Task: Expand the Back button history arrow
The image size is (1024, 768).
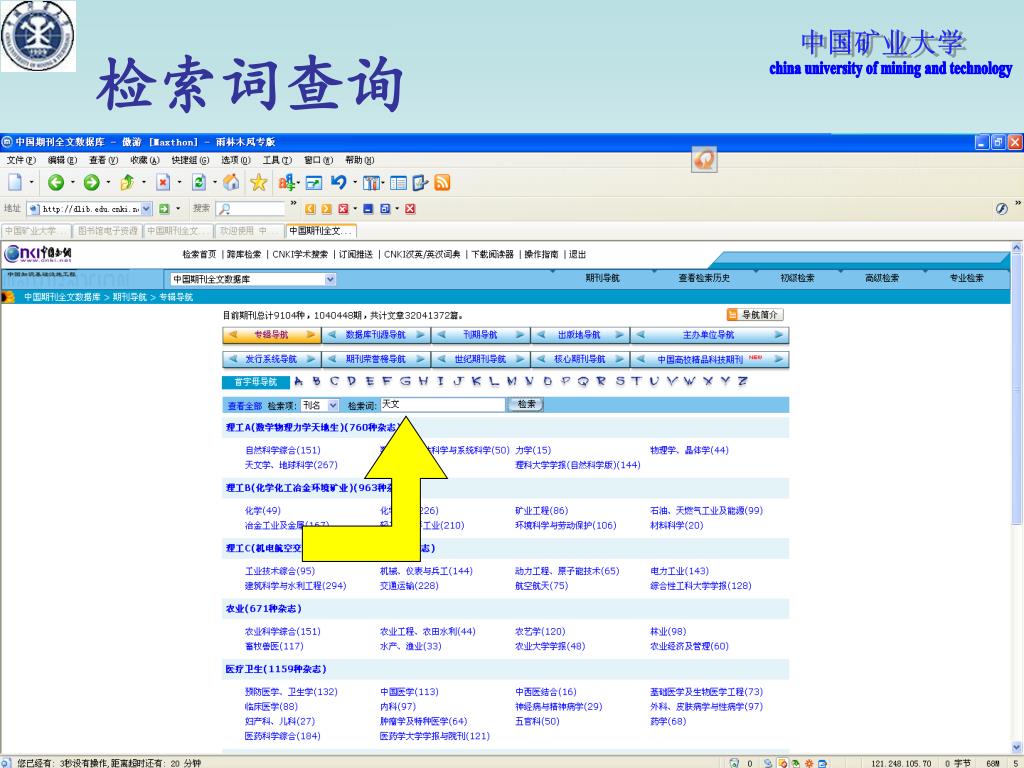Action: tap(72, 183)
